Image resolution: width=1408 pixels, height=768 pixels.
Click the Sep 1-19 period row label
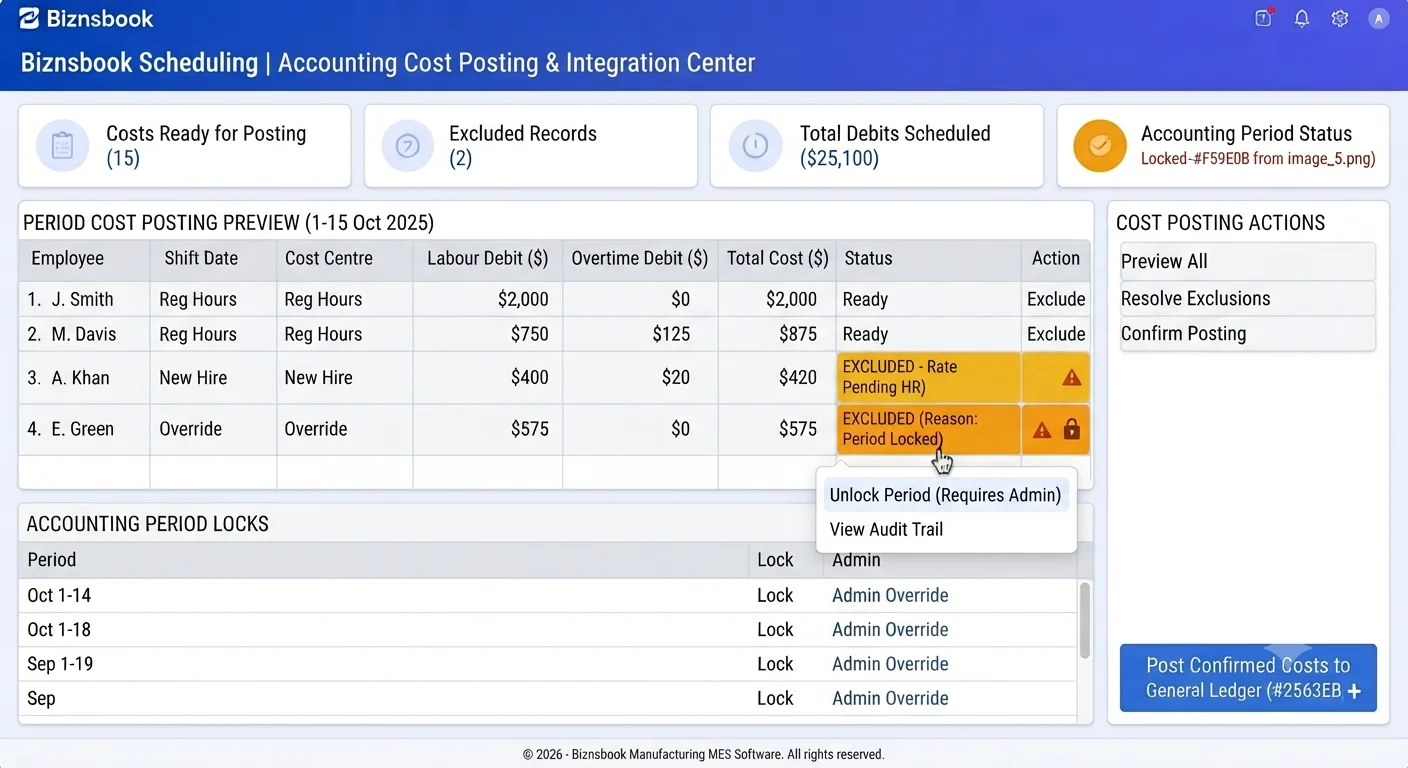60,664
